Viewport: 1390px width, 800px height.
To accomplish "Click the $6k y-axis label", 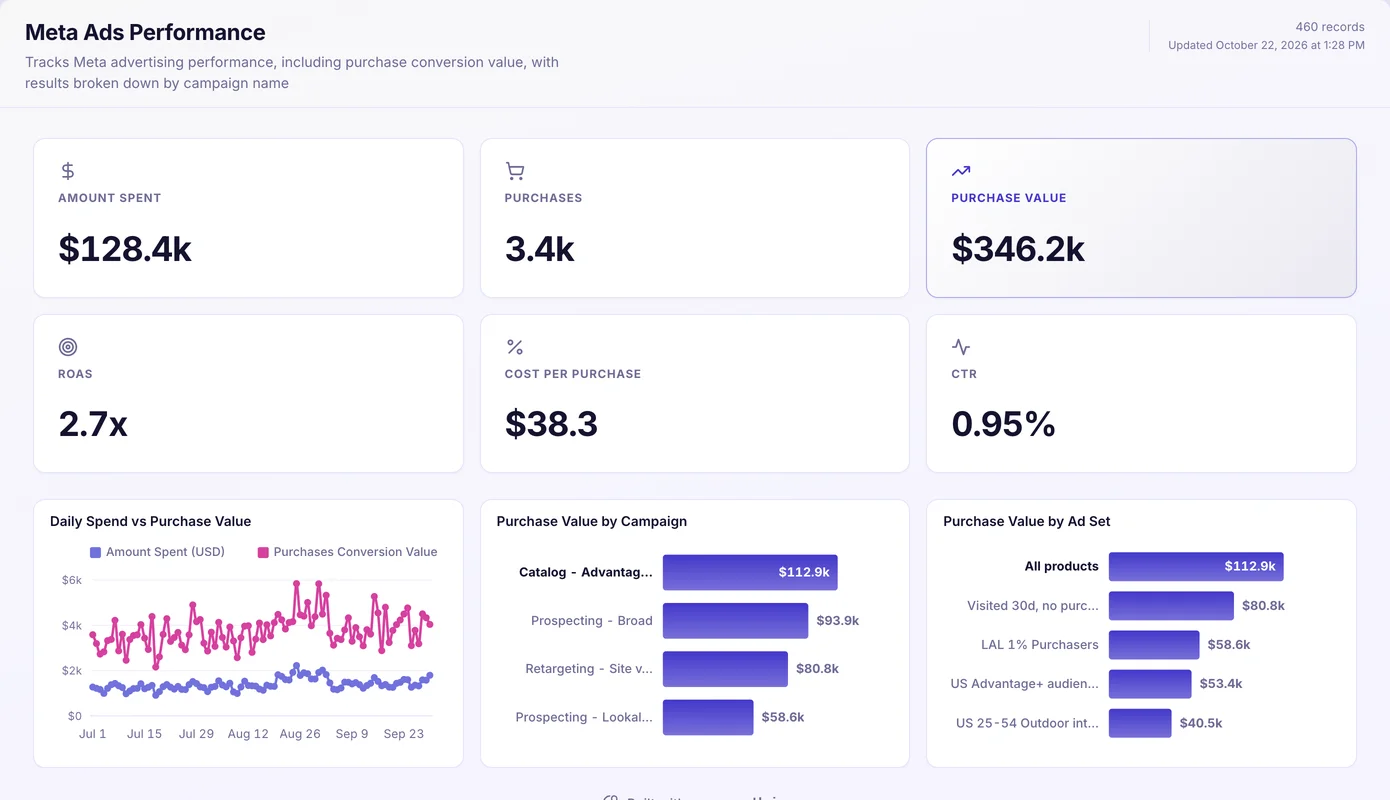I will click(x=72, y=580).
